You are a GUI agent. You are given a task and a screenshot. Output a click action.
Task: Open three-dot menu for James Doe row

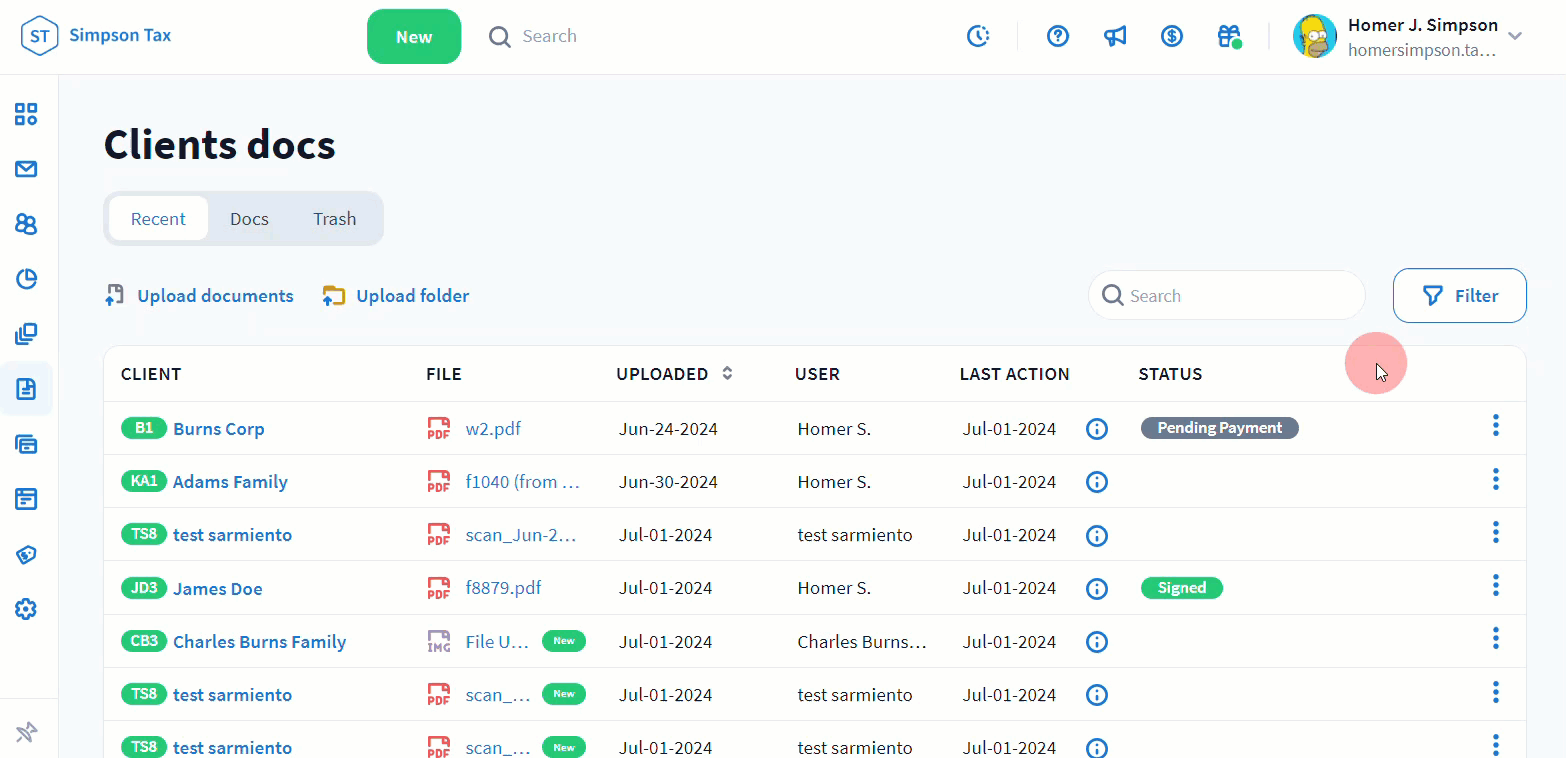coord(1496,585)
